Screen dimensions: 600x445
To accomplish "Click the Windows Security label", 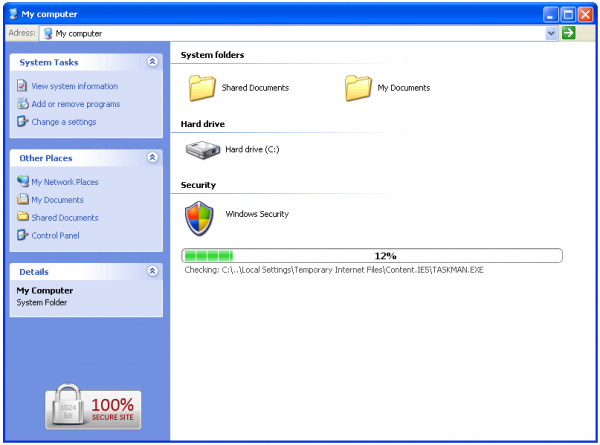I will [257, 214].
